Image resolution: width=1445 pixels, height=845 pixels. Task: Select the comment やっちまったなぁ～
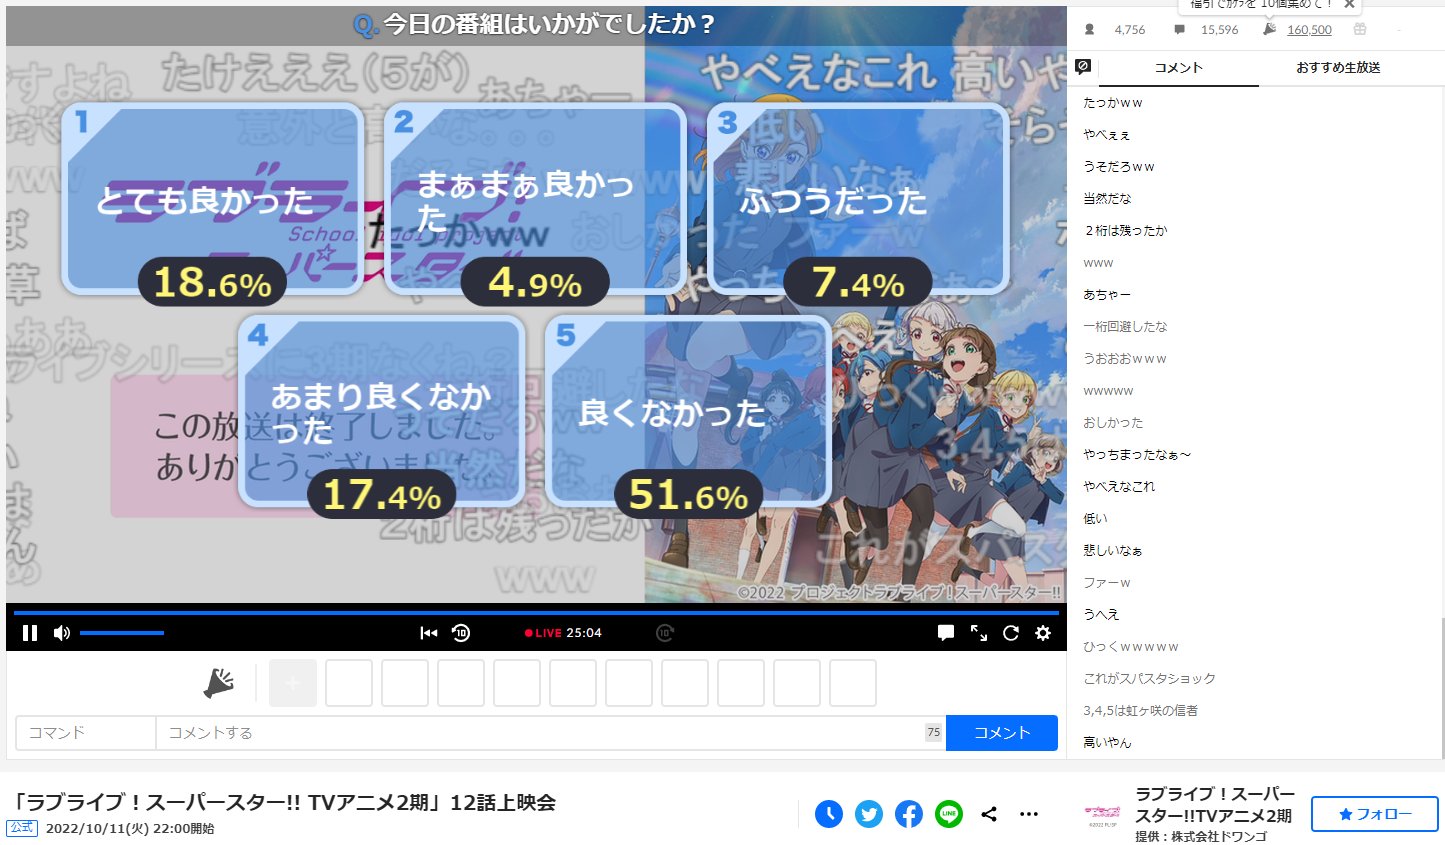click(x=1137, y=455)
